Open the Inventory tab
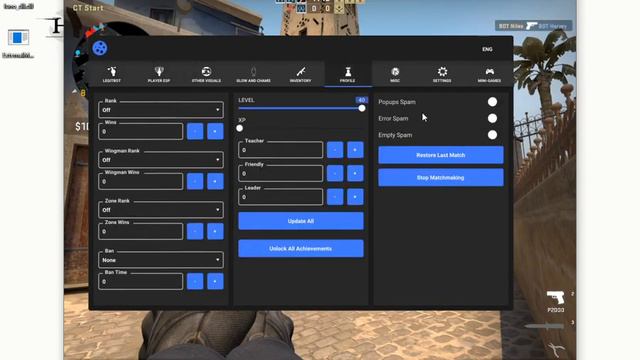The width and height of the screenshot is (640, 360). click(x=300, y=74)
